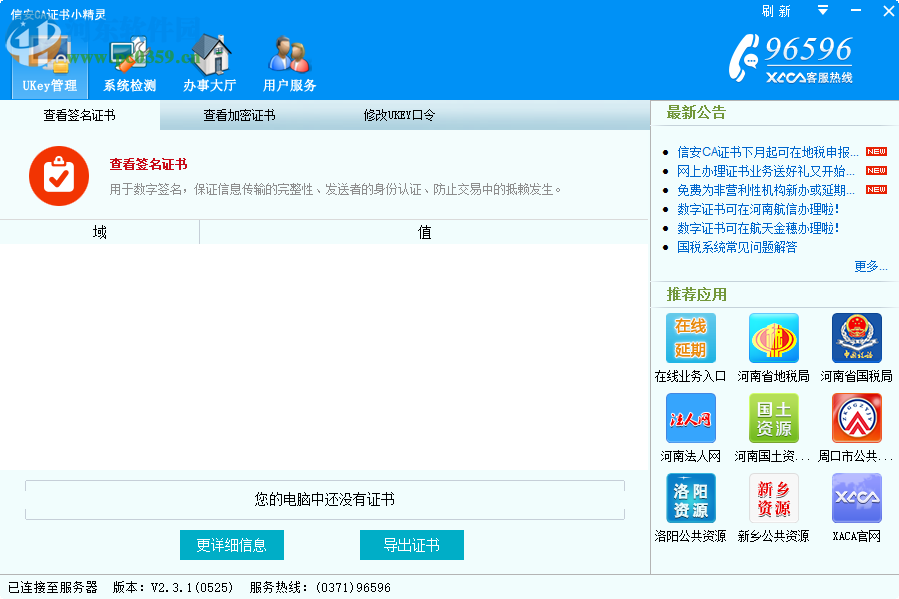Expand the title bar dropdown arrow
The height and width of the screenshot is (599, 899).
822,11
